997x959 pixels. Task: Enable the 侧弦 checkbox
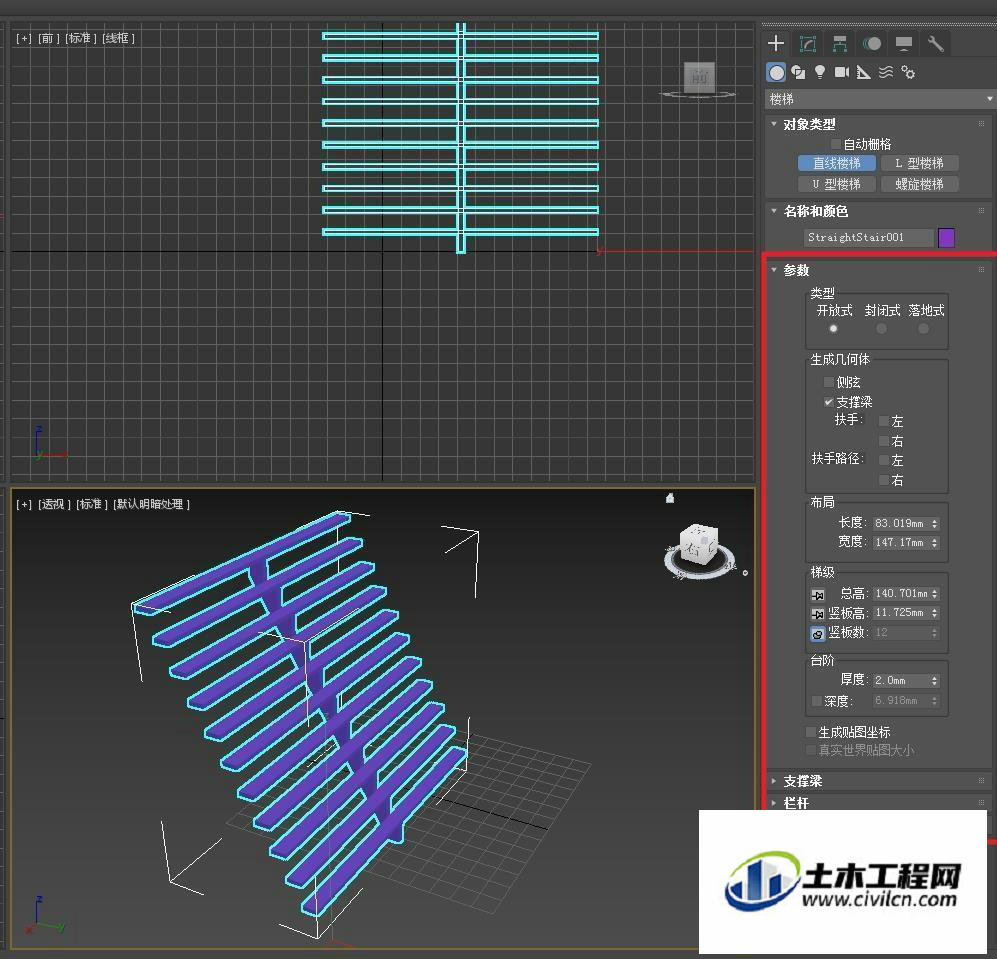click(829, 382)
